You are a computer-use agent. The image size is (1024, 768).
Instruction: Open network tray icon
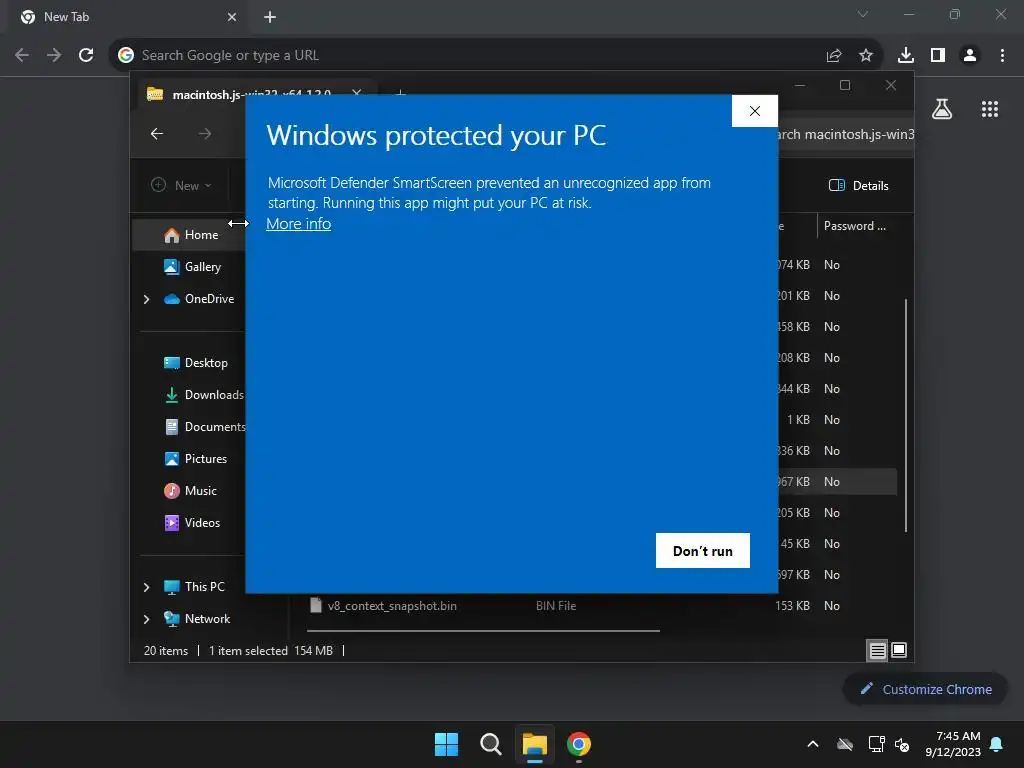(876, 744)
